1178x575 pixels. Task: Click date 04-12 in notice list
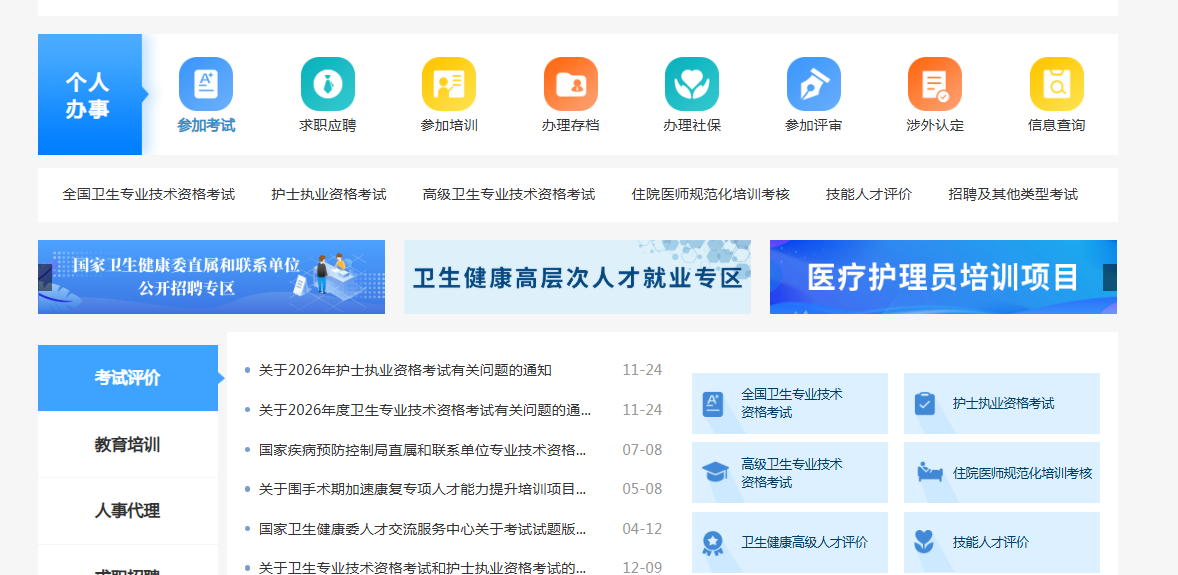(x=642, y=529)
